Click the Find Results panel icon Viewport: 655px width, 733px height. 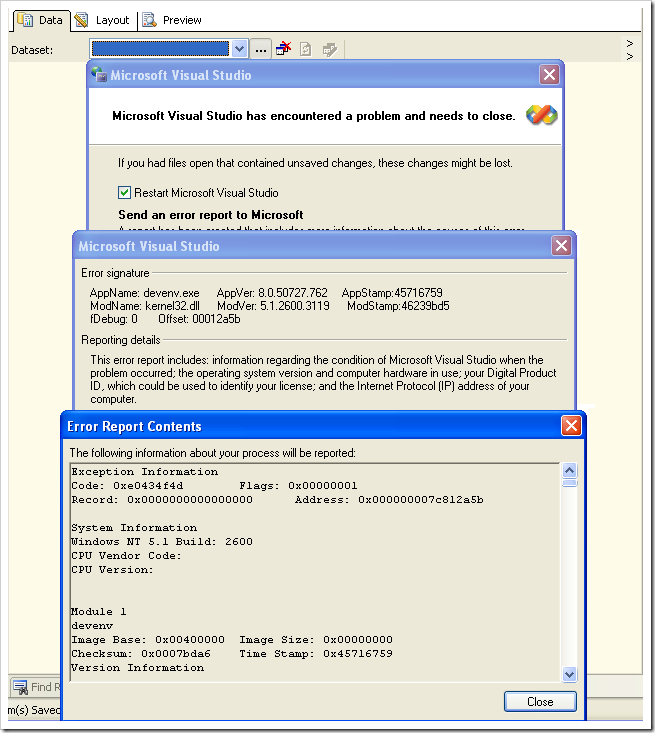[20, 687]
